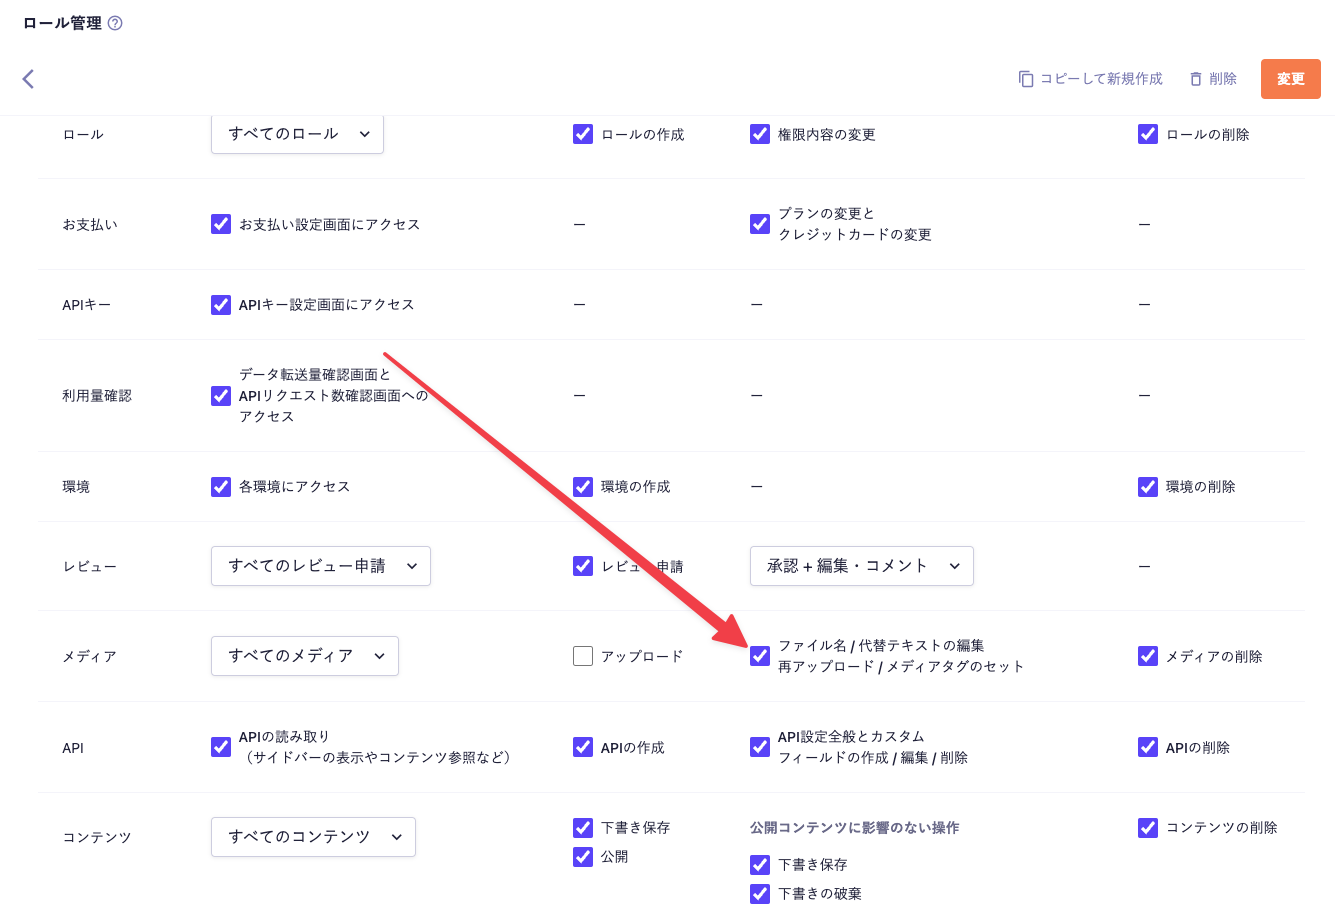
Task: Click the help question mark icon beside ロール管理
Action: click(115, 23)
